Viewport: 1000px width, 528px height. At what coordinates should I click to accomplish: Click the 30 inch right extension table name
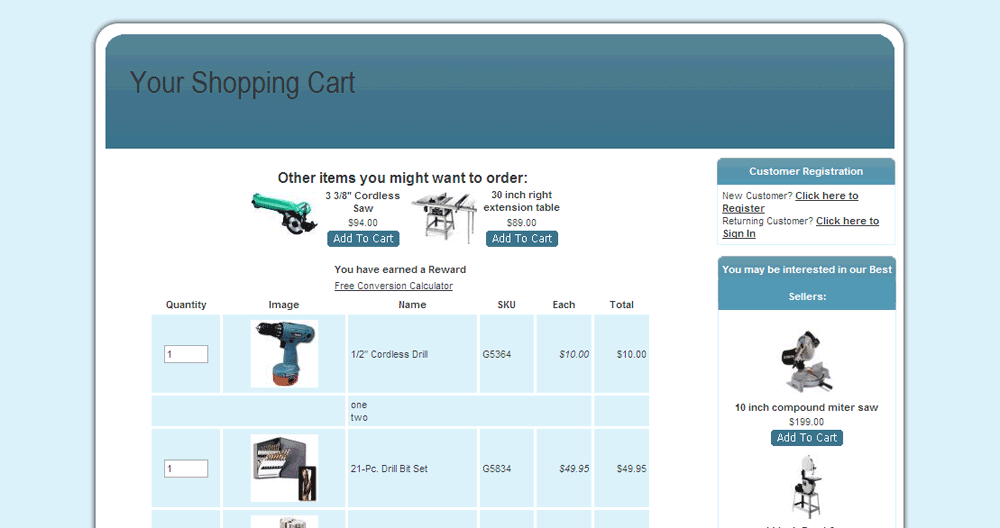click(x=521, y=201)
